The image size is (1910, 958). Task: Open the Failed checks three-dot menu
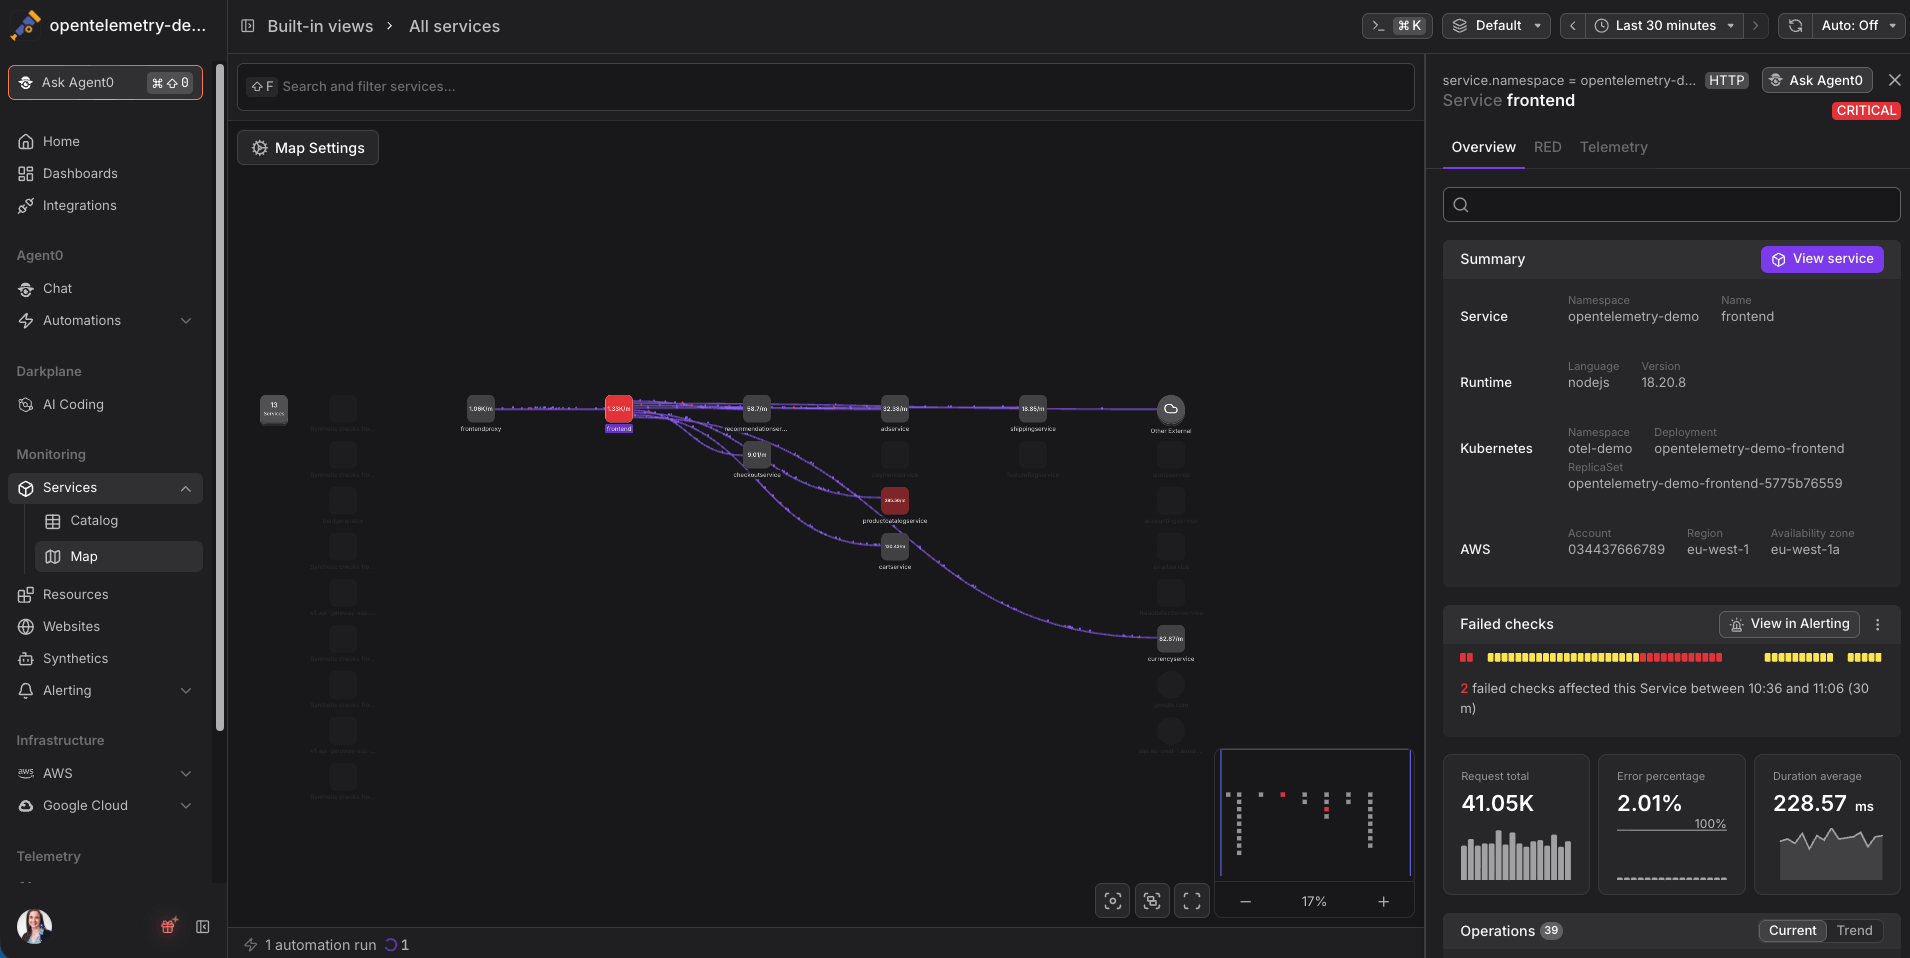click(1877, 624)
